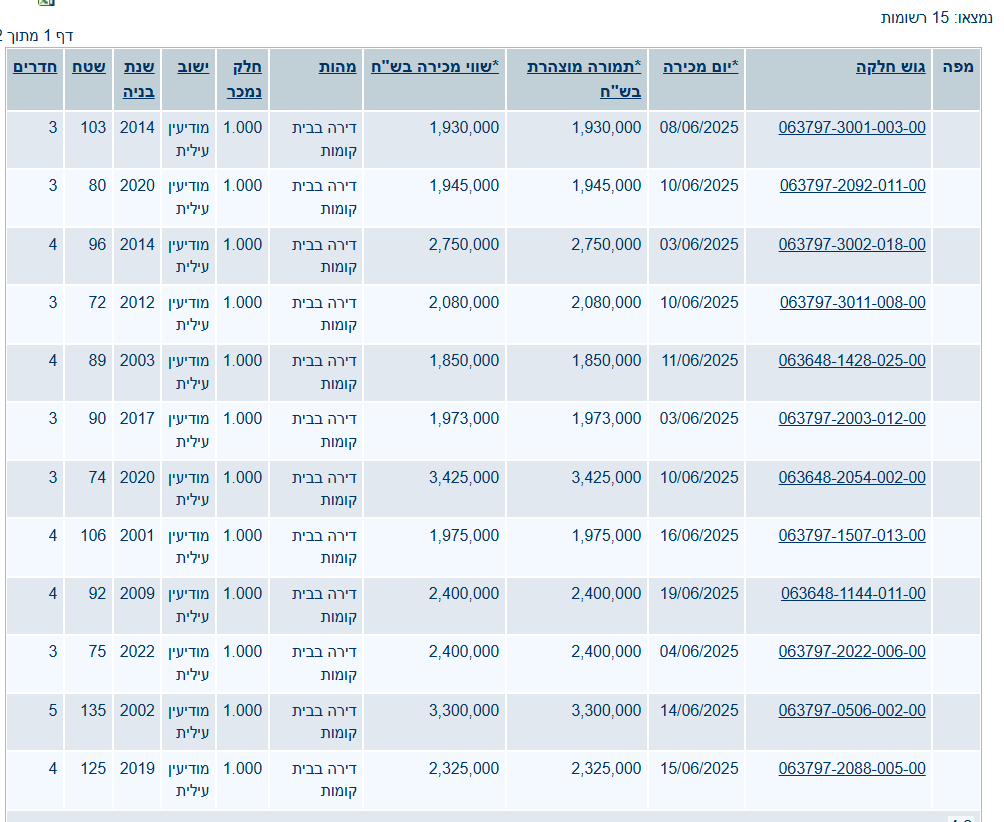Click construction year 2001
The image size is (1004, 822).
pyautogui.click(x=137, y=535)
